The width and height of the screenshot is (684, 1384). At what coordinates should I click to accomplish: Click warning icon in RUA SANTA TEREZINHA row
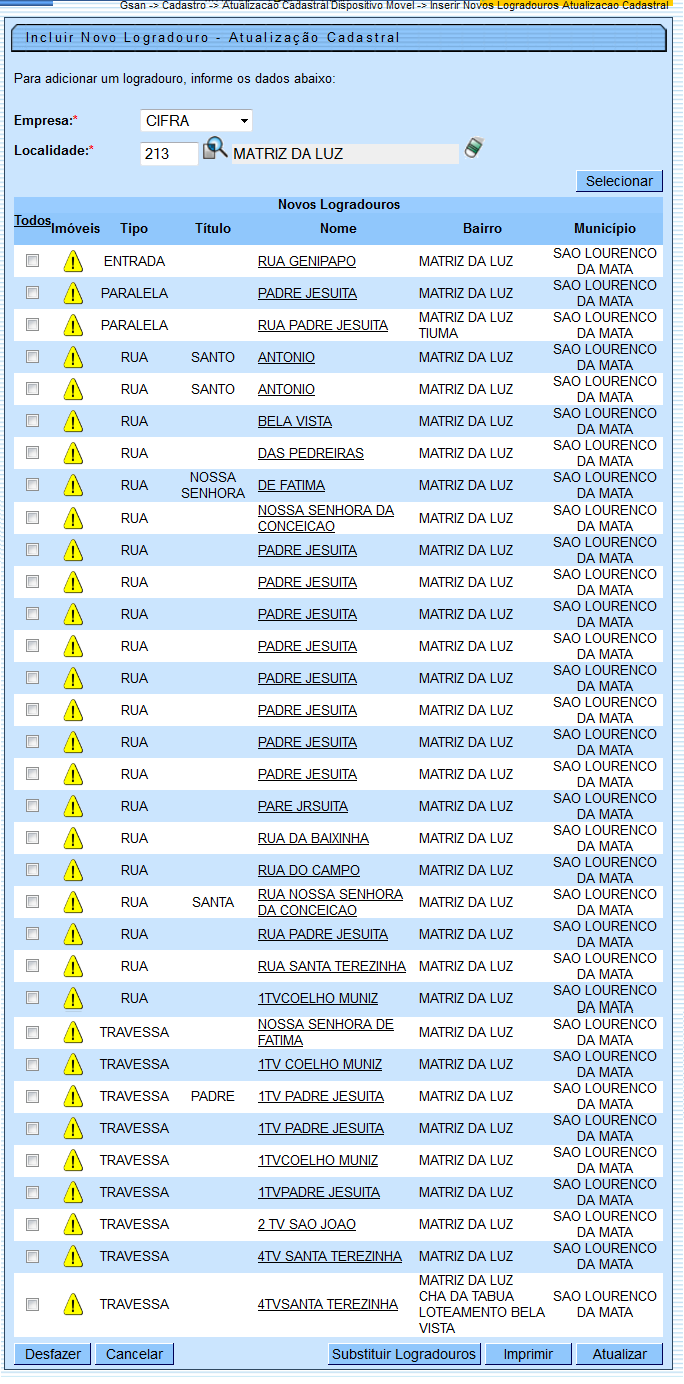pyautogui.click(x=73, y=966)
